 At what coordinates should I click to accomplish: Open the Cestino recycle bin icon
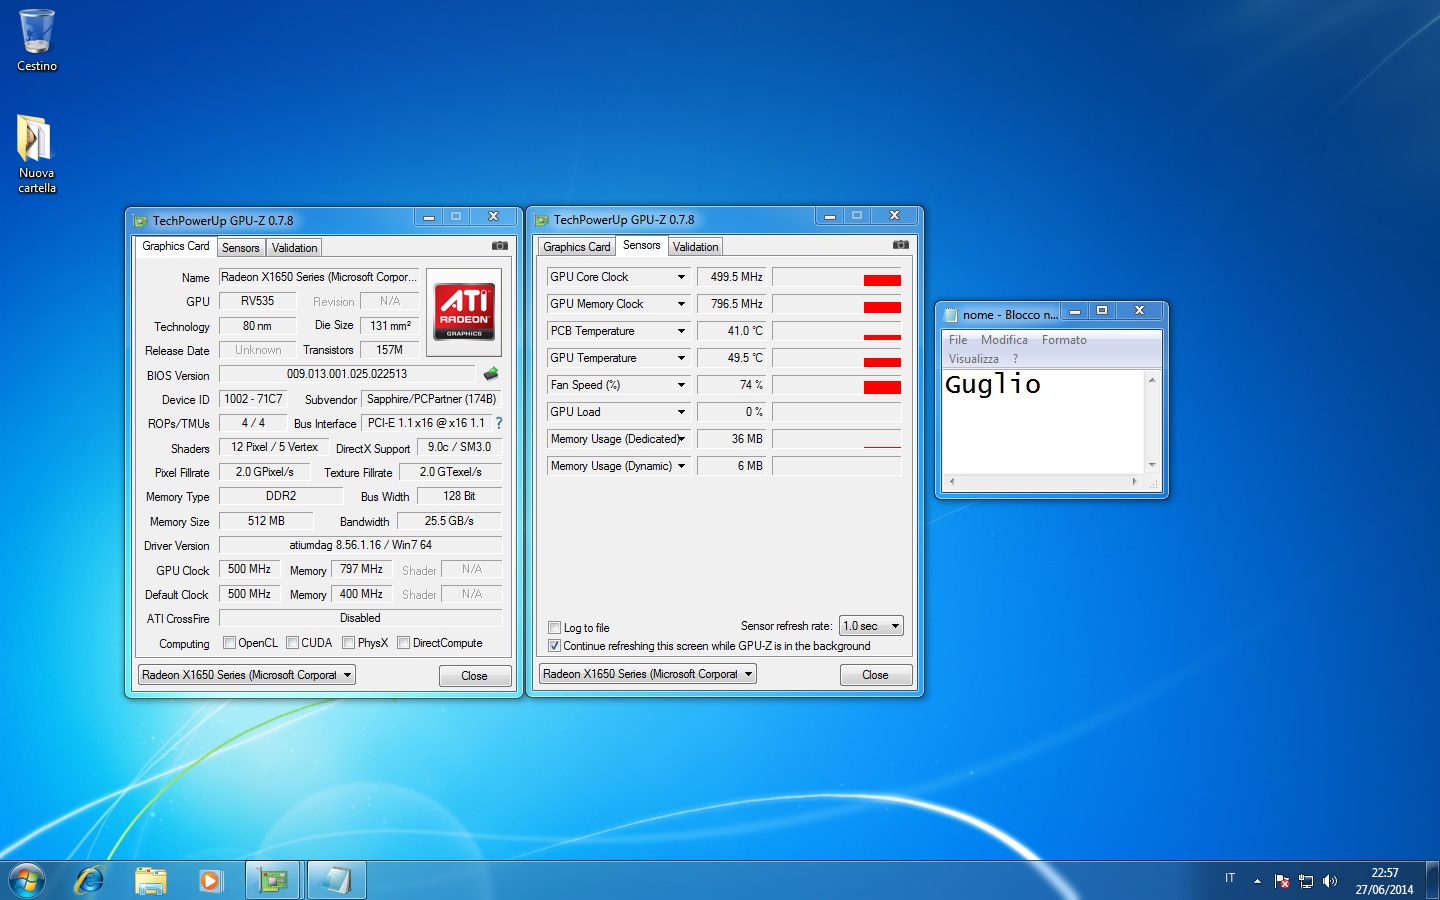(x=37, y=40)
